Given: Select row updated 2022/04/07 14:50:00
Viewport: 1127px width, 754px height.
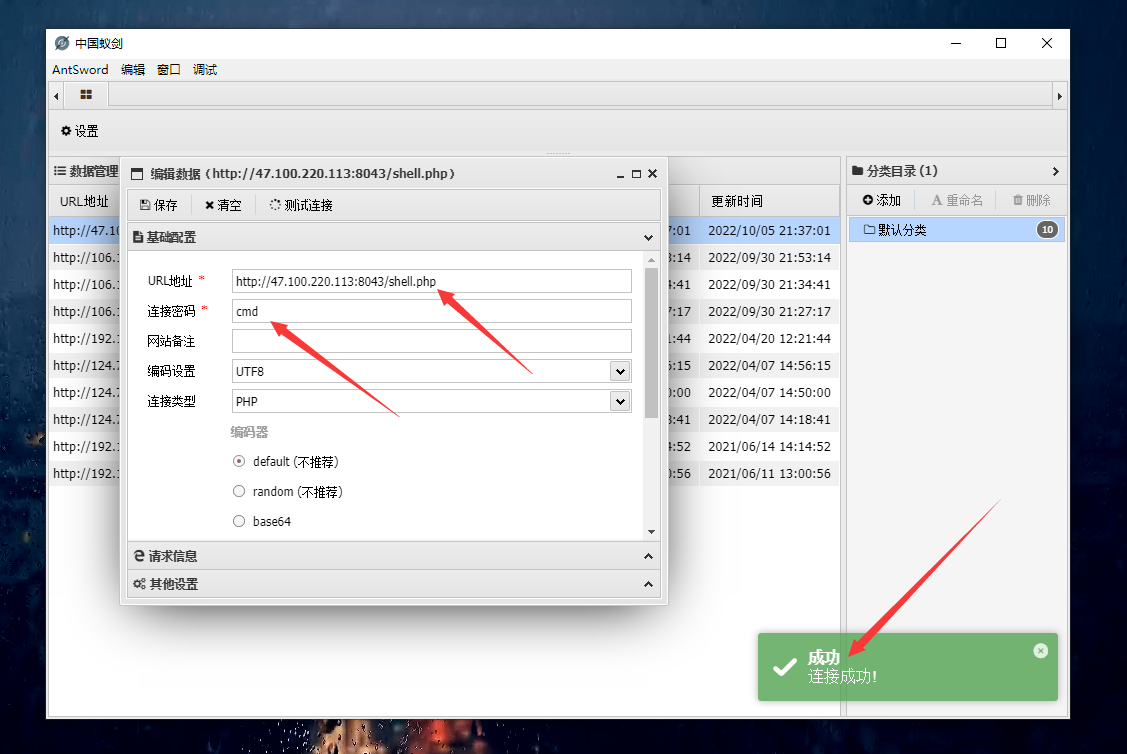Looking at the screenshot, I should click(769, 392).
